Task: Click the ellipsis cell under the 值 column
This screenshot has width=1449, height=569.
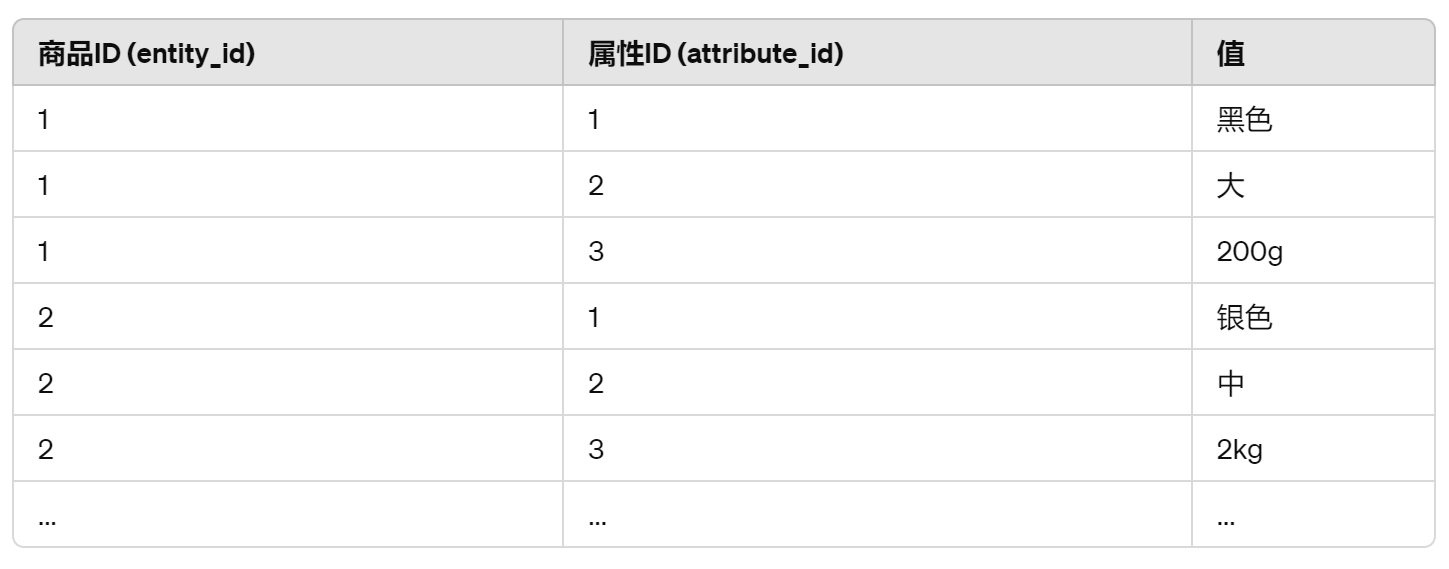Action: [1226, 518]
